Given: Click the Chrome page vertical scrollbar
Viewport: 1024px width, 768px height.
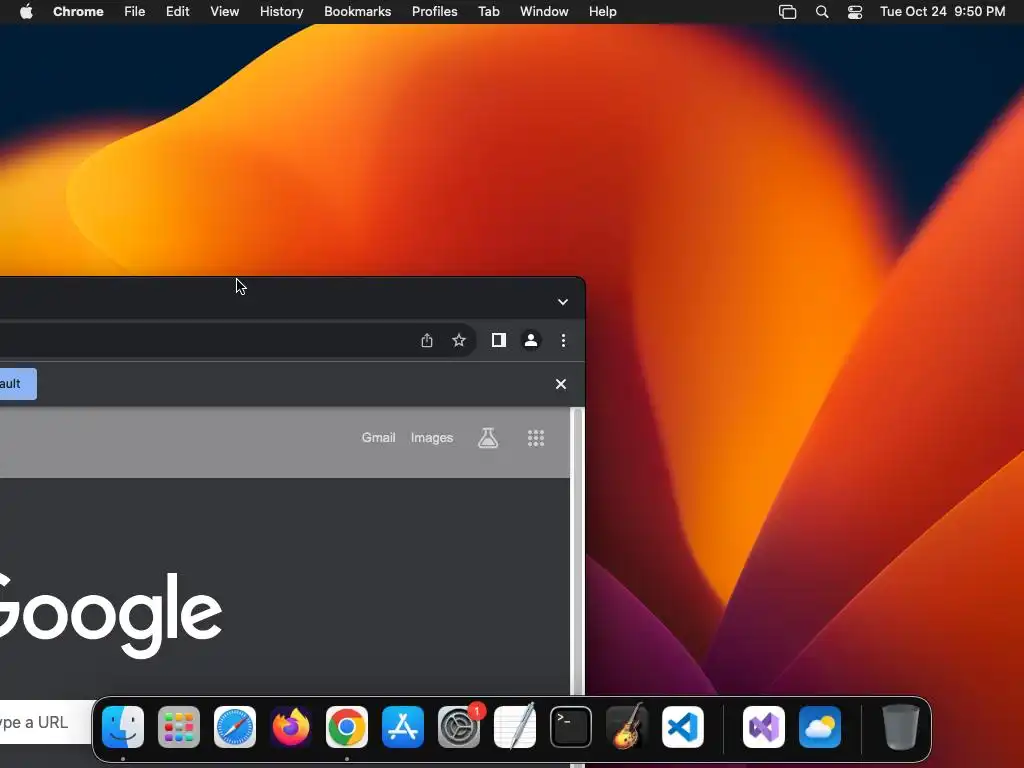Looking at the screenshot, I should click(x=577, y=552).
